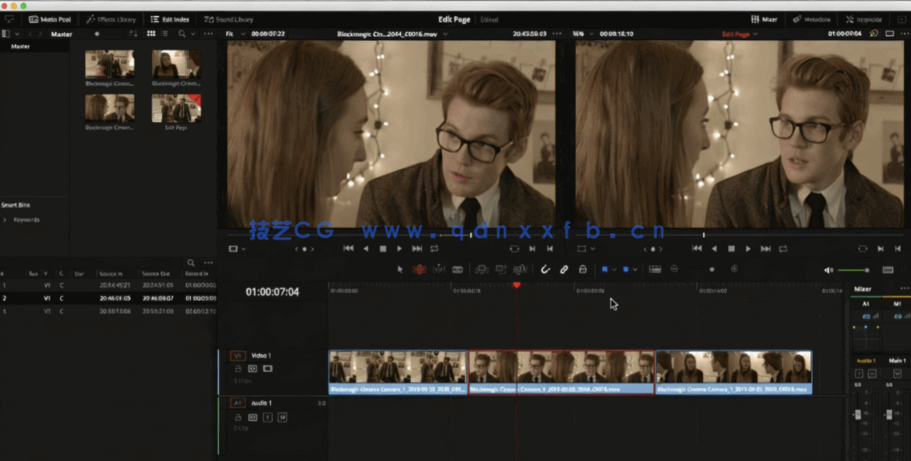Click the Audio 1 mixer fader

pyautogui.click(x=858, y=414)
